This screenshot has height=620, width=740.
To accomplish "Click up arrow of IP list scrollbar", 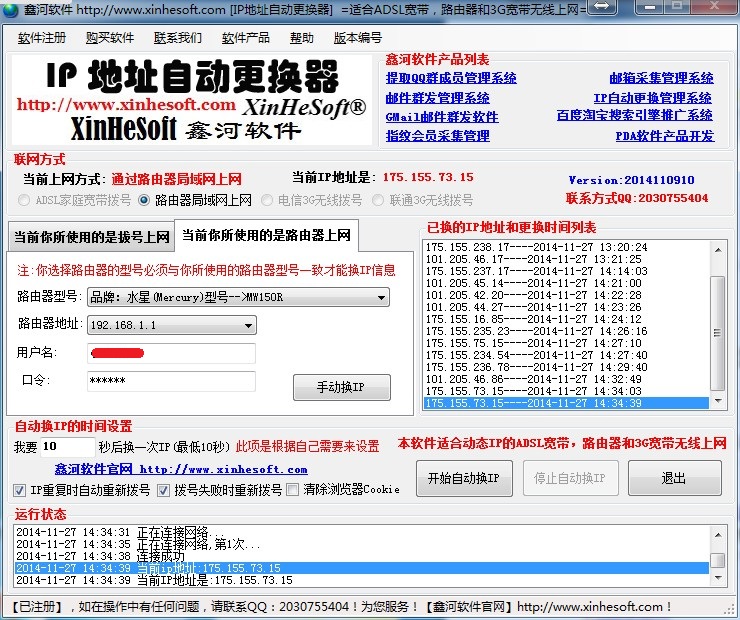I will 718,250.
